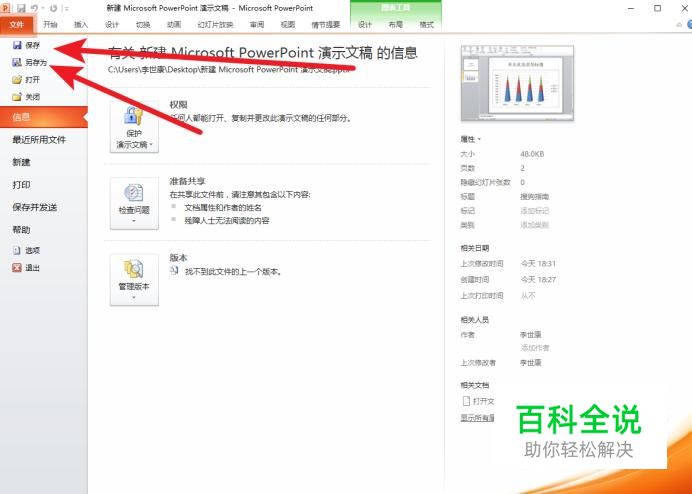Image resolution: width=692 pixels, height=494 pixels.
Task: Select 打印 in the sidebar
Action: (21, 185)
